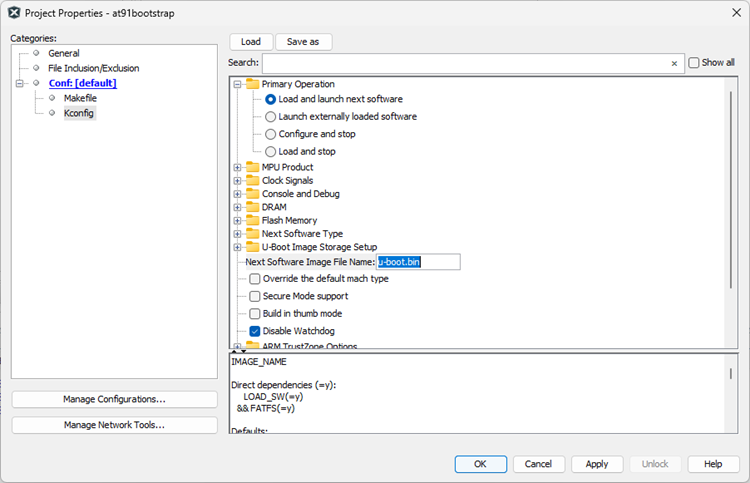Uncheck the Disable Watchdog checkbox

point(255,331)
